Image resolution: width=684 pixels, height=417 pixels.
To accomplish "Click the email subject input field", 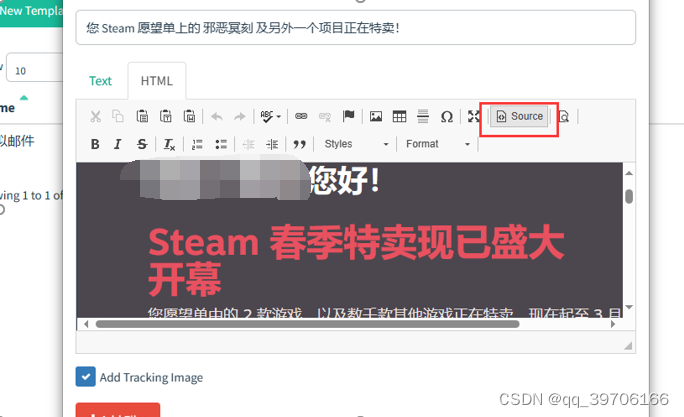I will [356, 28].
